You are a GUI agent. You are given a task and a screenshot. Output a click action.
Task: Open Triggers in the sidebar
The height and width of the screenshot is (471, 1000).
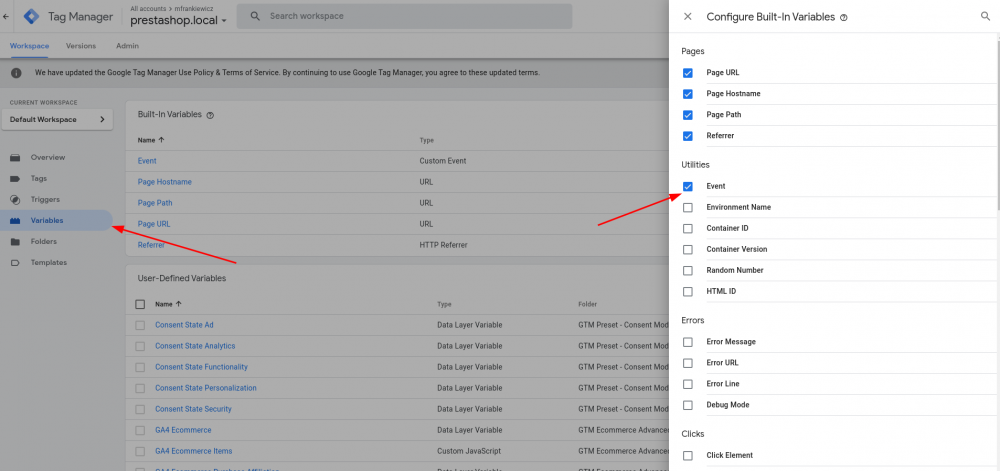coord(45,199)
